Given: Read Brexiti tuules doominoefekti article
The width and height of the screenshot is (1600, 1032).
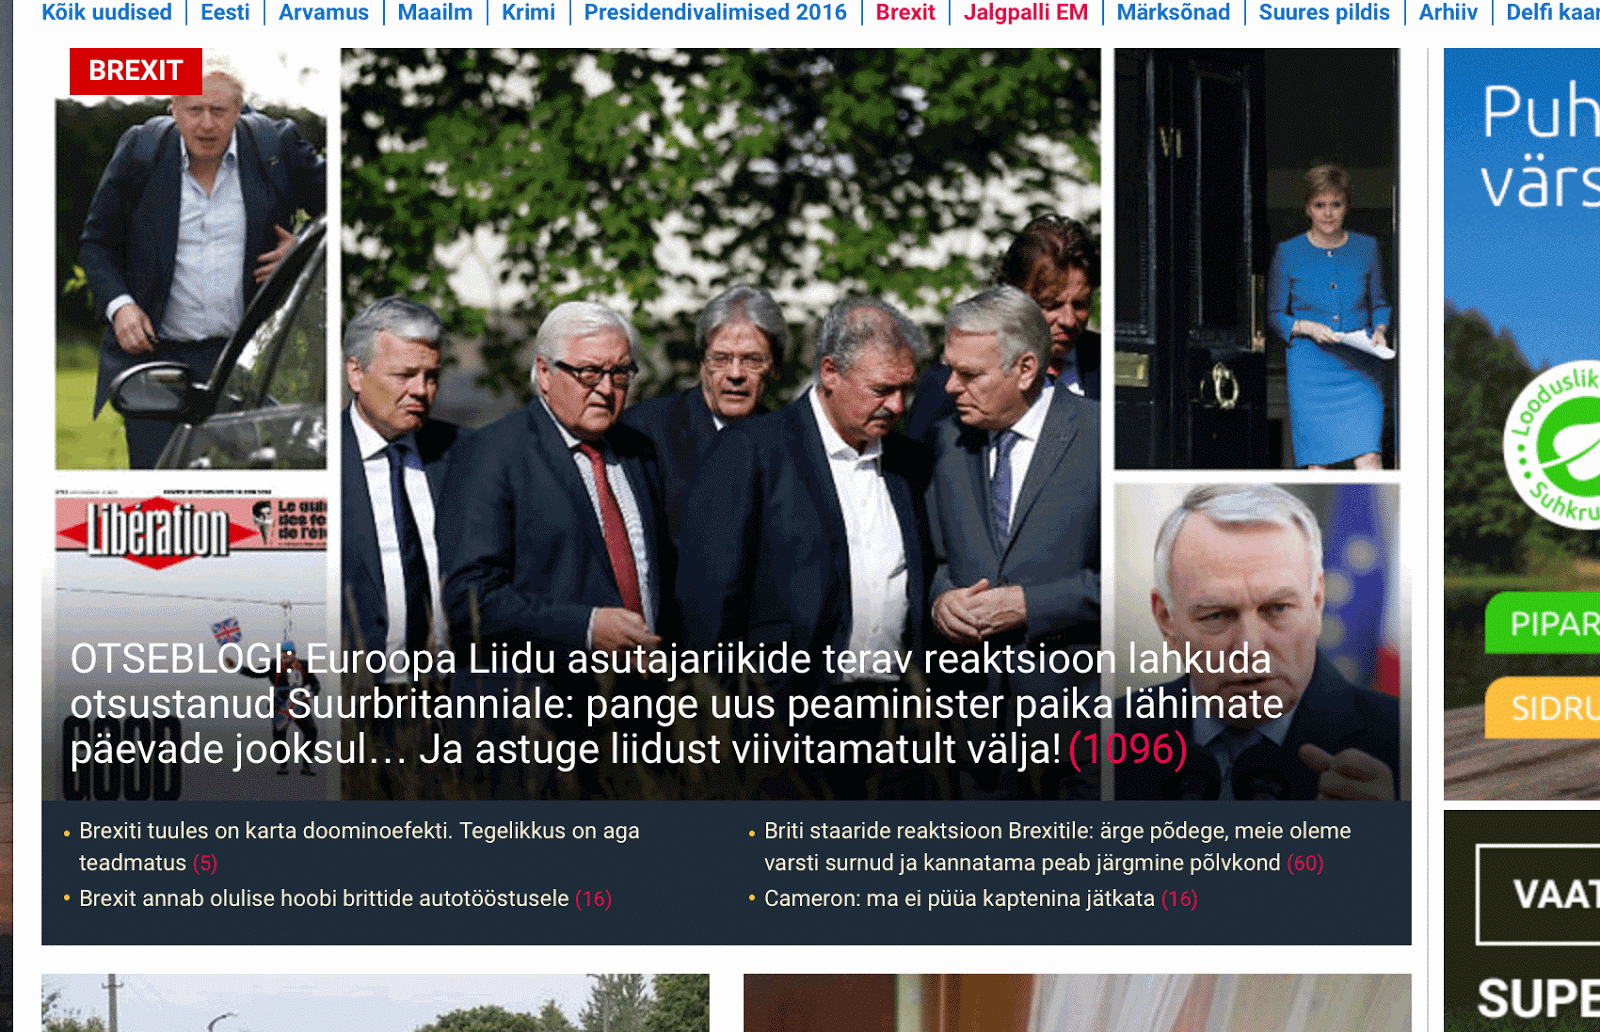Looking at the screenshot, I should point(359,846).
